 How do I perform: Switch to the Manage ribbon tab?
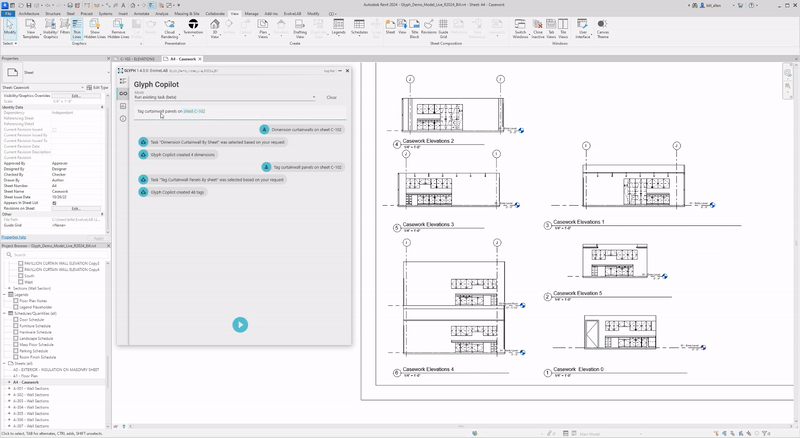(x=252, y=14)
